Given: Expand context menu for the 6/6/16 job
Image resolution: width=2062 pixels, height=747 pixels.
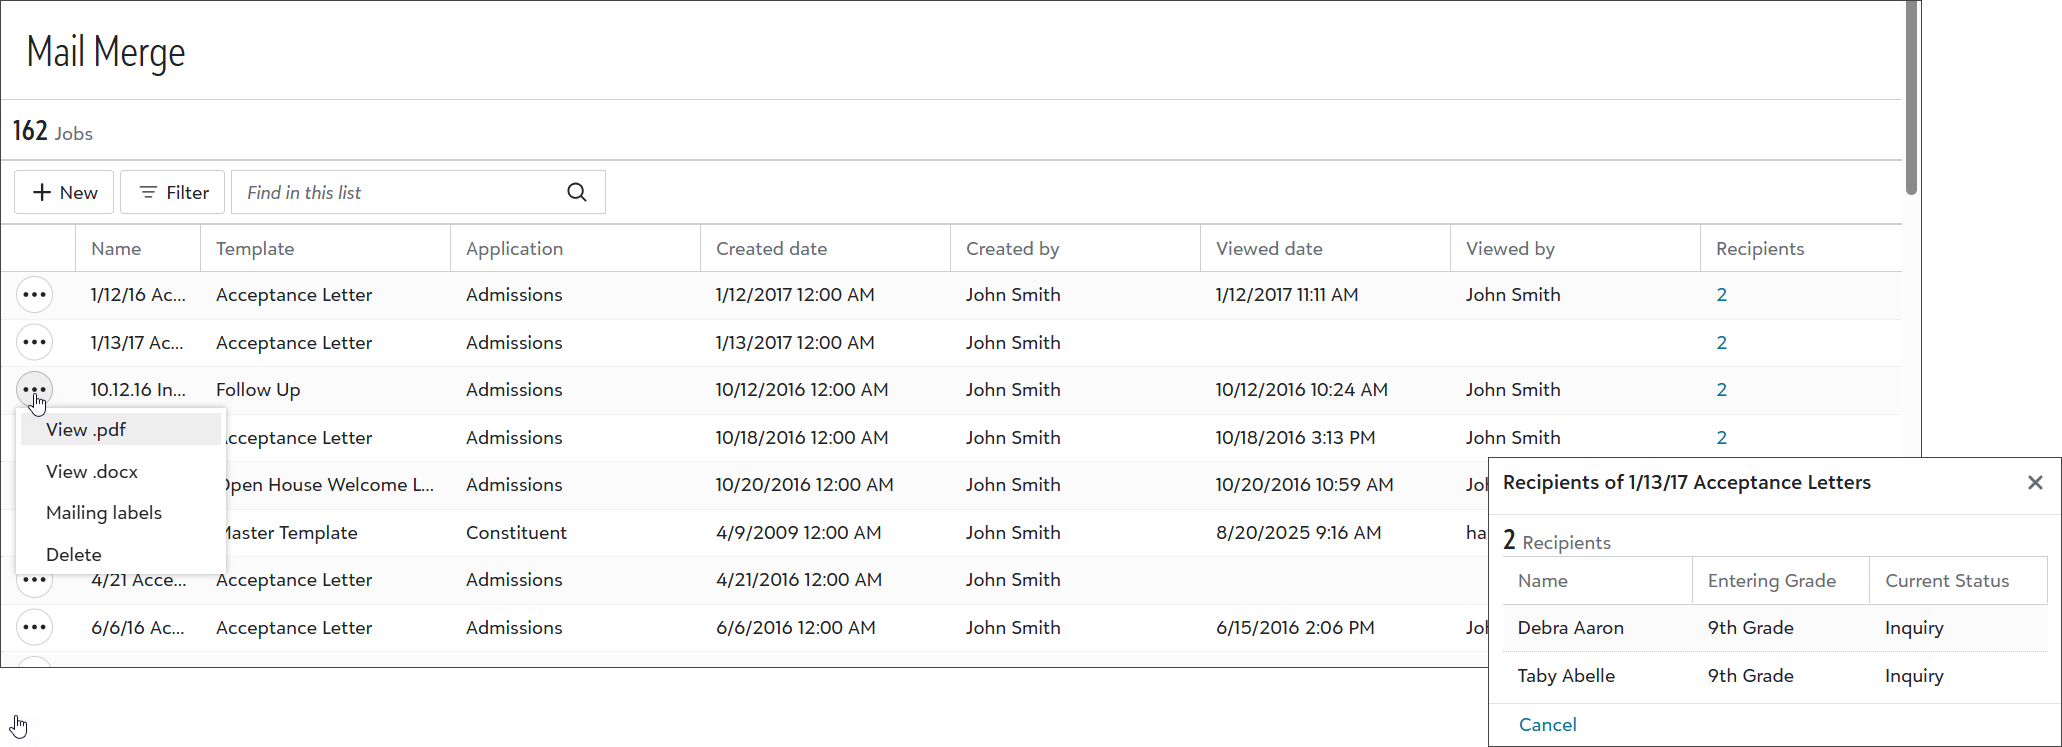Looking at the screenshot, I should [x=35, y=628].
